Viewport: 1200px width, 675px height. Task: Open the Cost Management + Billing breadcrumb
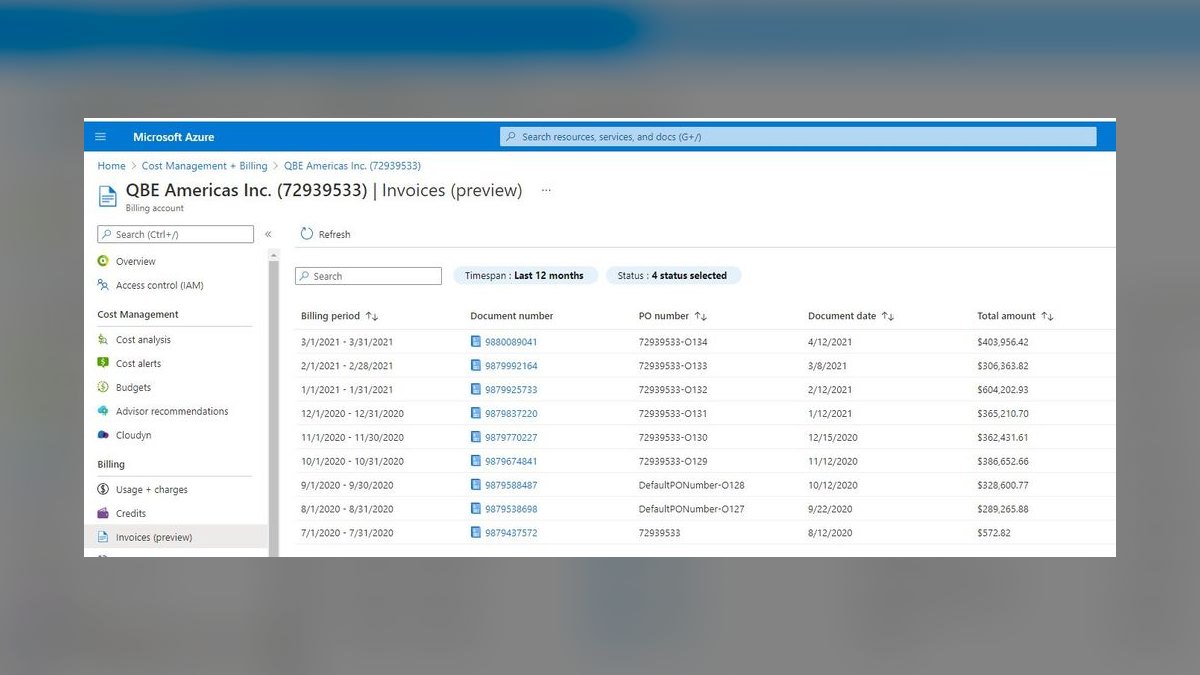pos(204,166)
